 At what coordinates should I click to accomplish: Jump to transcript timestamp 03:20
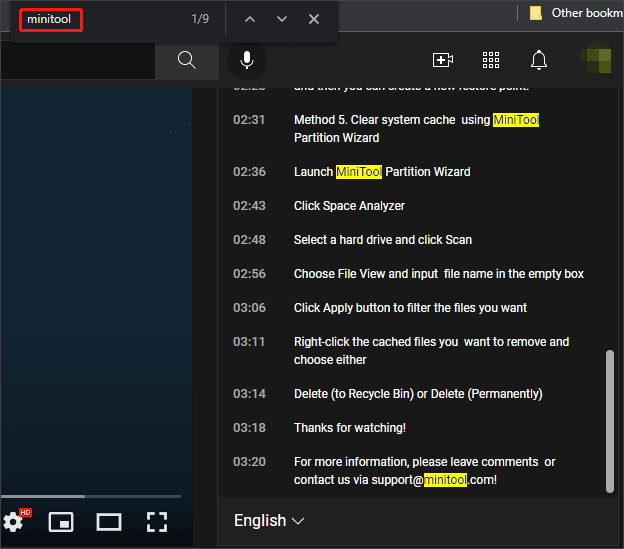249,462
